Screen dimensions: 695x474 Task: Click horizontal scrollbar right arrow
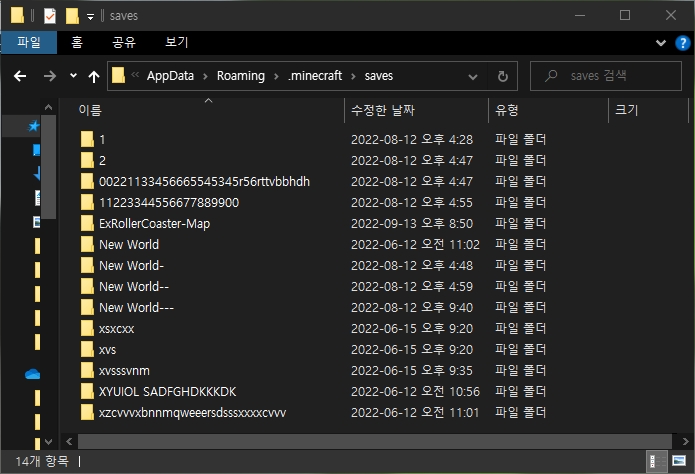tap(685, 442)
